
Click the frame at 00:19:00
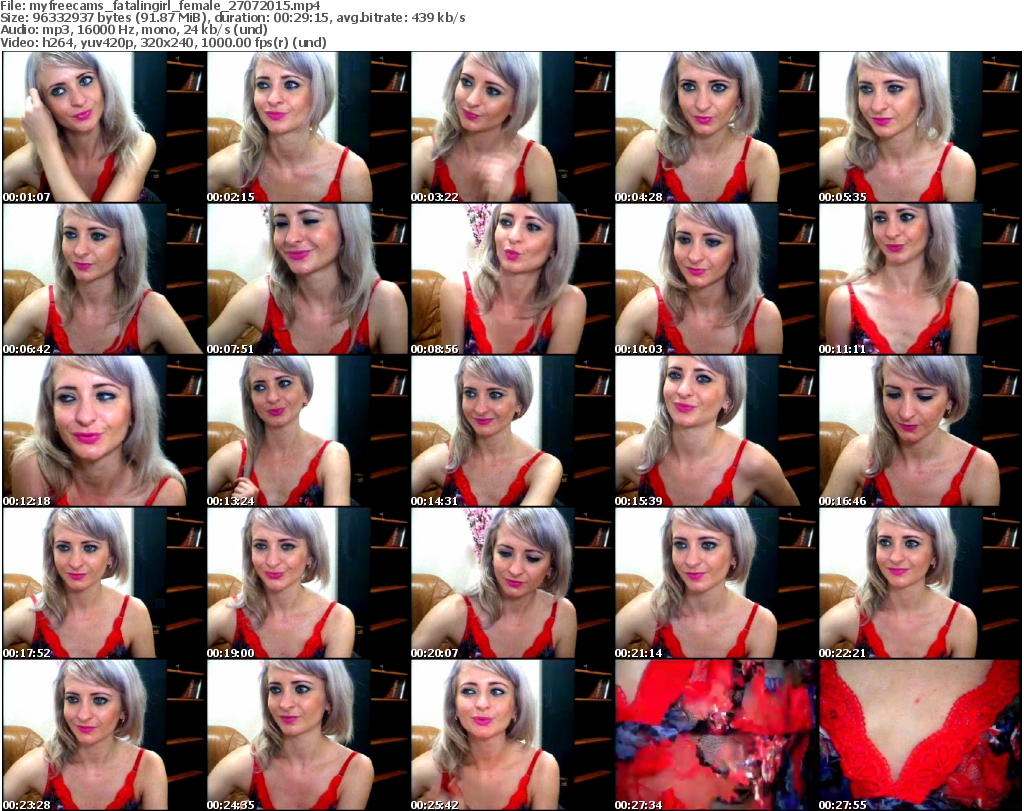[308, 583]
